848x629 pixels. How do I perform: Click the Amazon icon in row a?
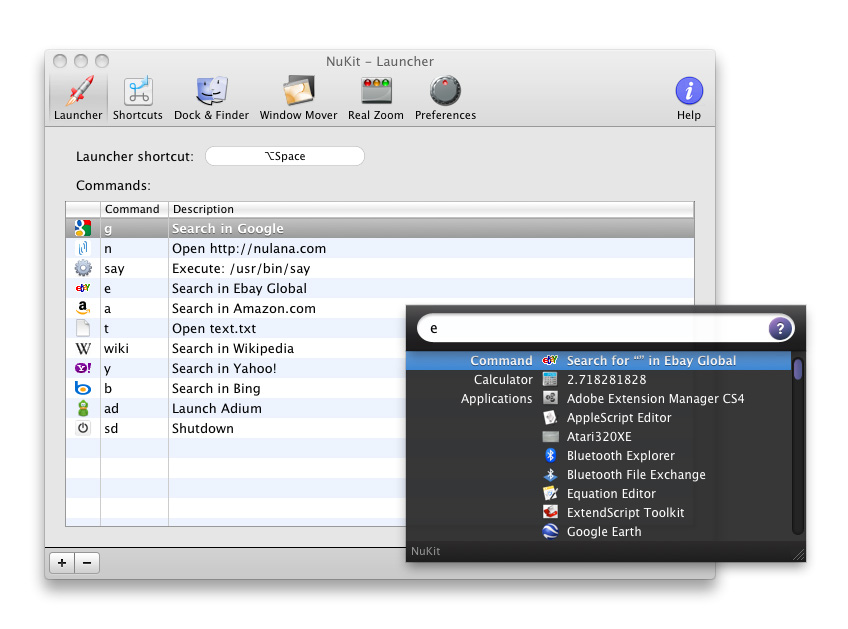point(83,308)
